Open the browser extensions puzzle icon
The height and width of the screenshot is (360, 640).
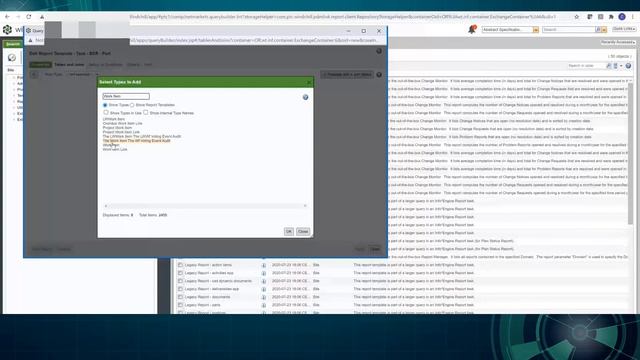click(x=611, y=17)
